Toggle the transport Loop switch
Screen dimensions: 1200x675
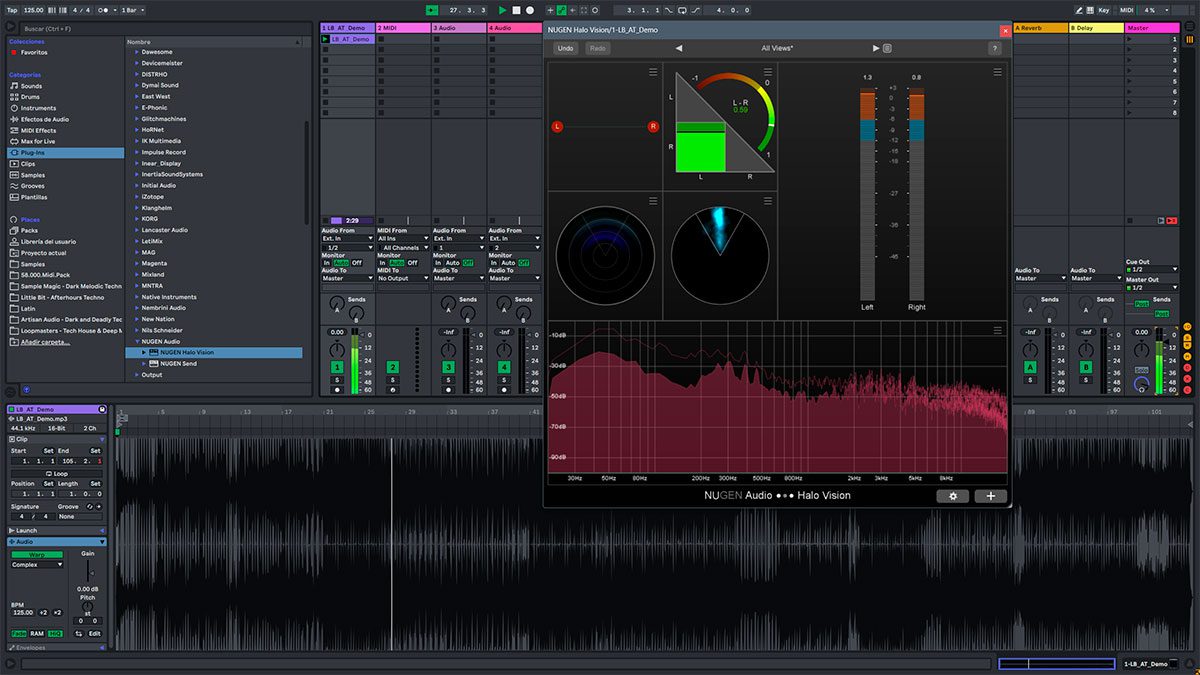click(682, 10)
